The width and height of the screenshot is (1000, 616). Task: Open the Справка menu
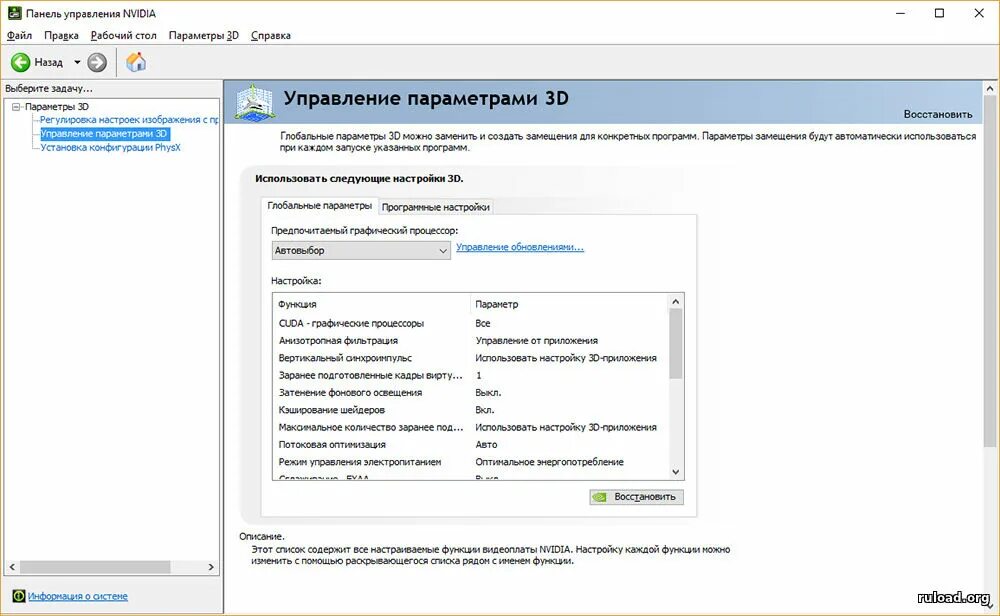click(x=270, y=35)
